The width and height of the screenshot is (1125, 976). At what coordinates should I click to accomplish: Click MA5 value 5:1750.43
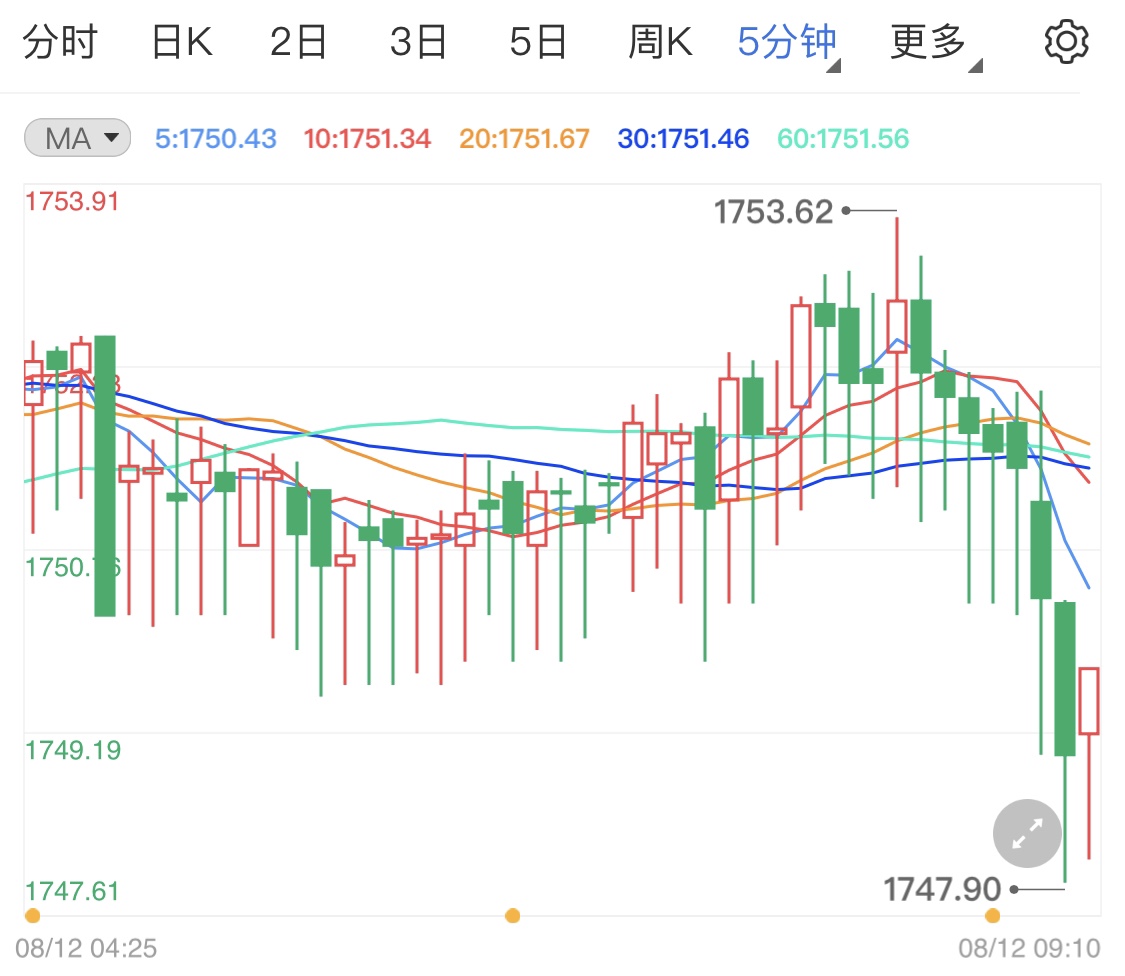[x=215, y=139]
